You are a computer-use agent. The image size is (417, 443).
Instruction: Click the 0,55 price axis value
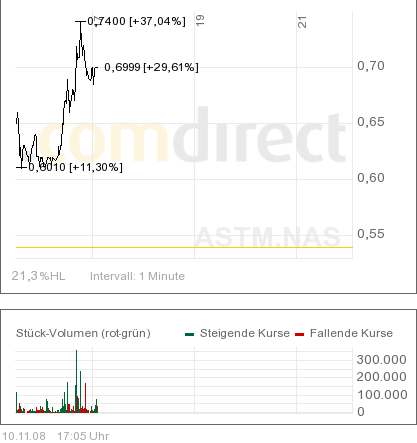pos(371,234)
